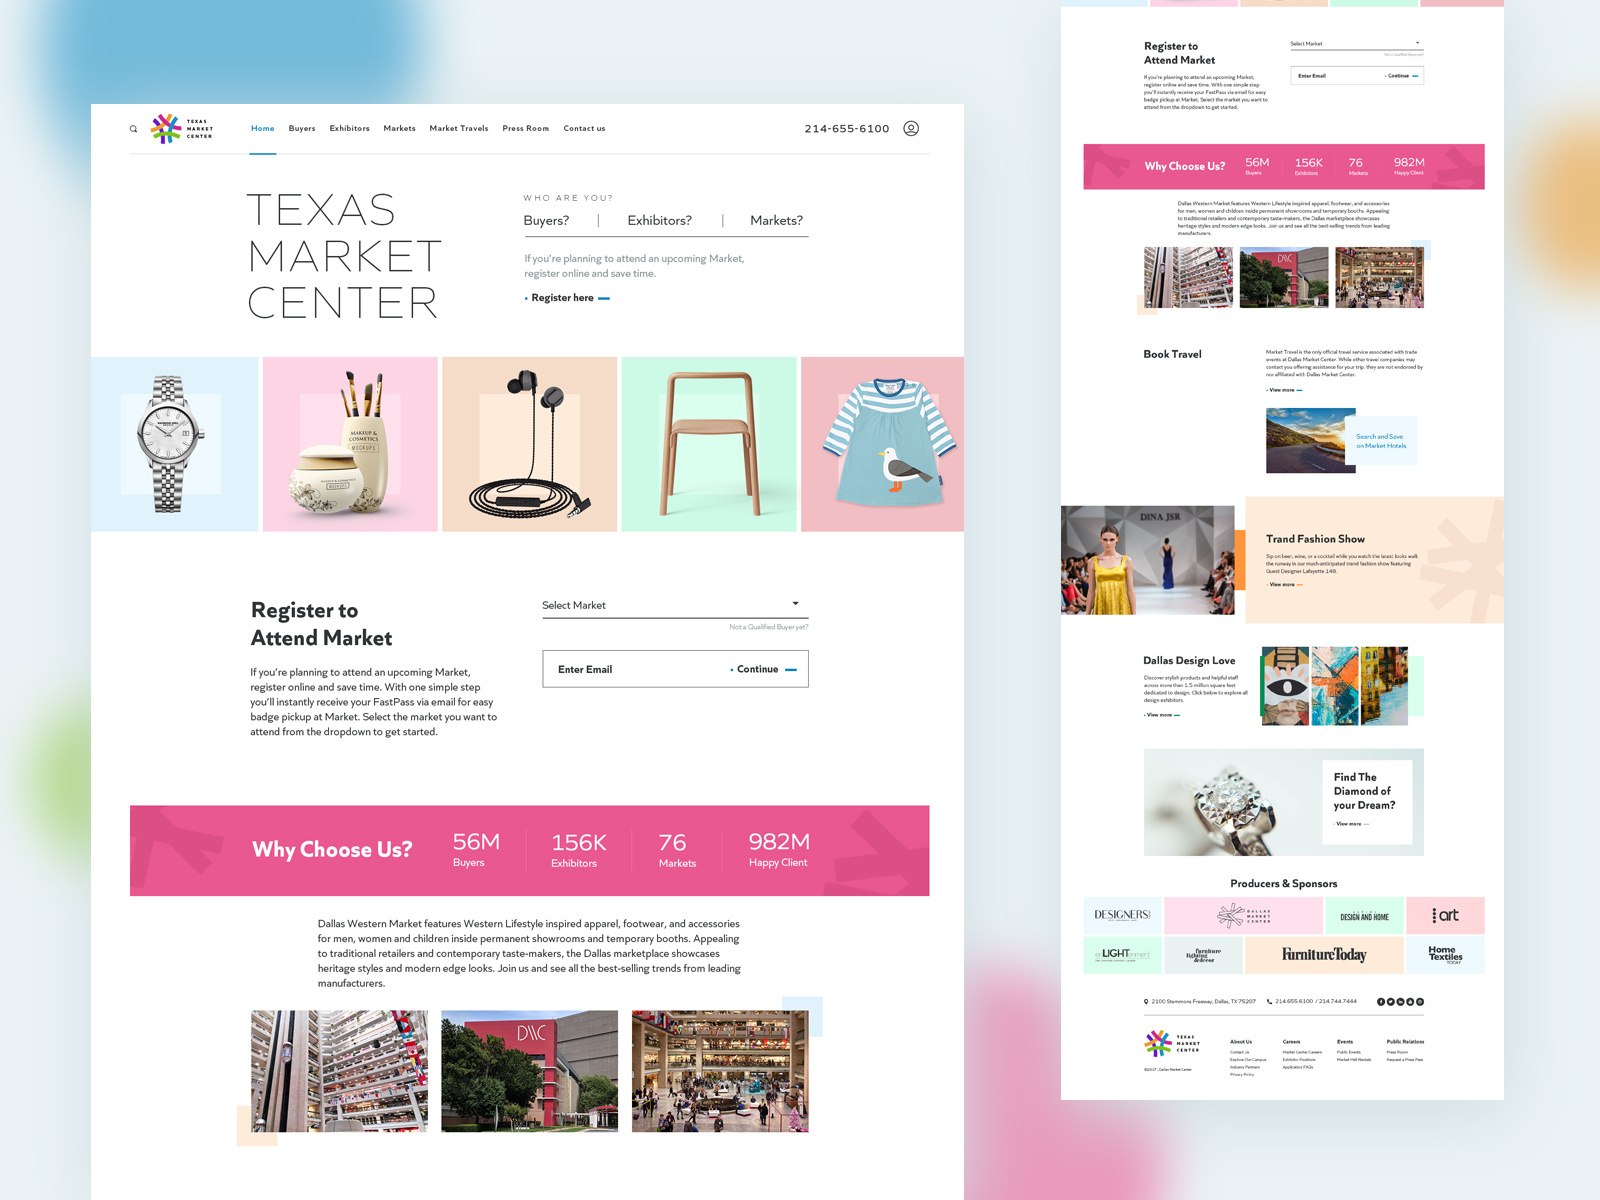
Task: Click the phone icon next to 214.655.6100
Action: point(1269,1001)
